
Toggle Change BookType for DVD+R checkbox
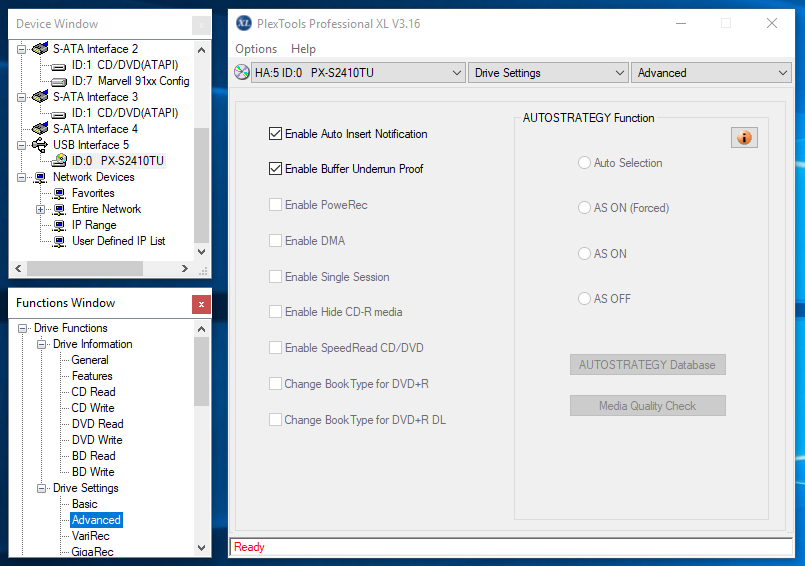coord(275,384)
